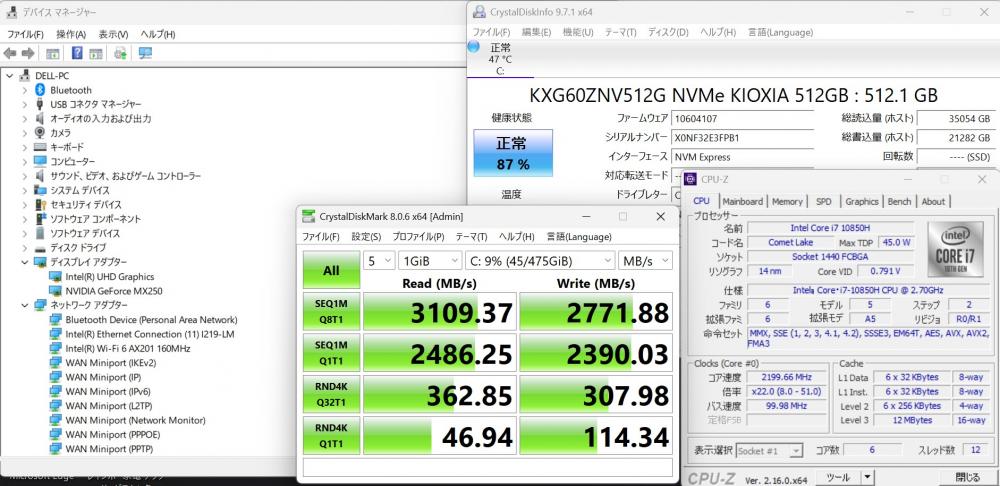Click the CPU-Z title bar chip icon
The height and width of the screenshot is (486, 1000).
tap(690, 179)
